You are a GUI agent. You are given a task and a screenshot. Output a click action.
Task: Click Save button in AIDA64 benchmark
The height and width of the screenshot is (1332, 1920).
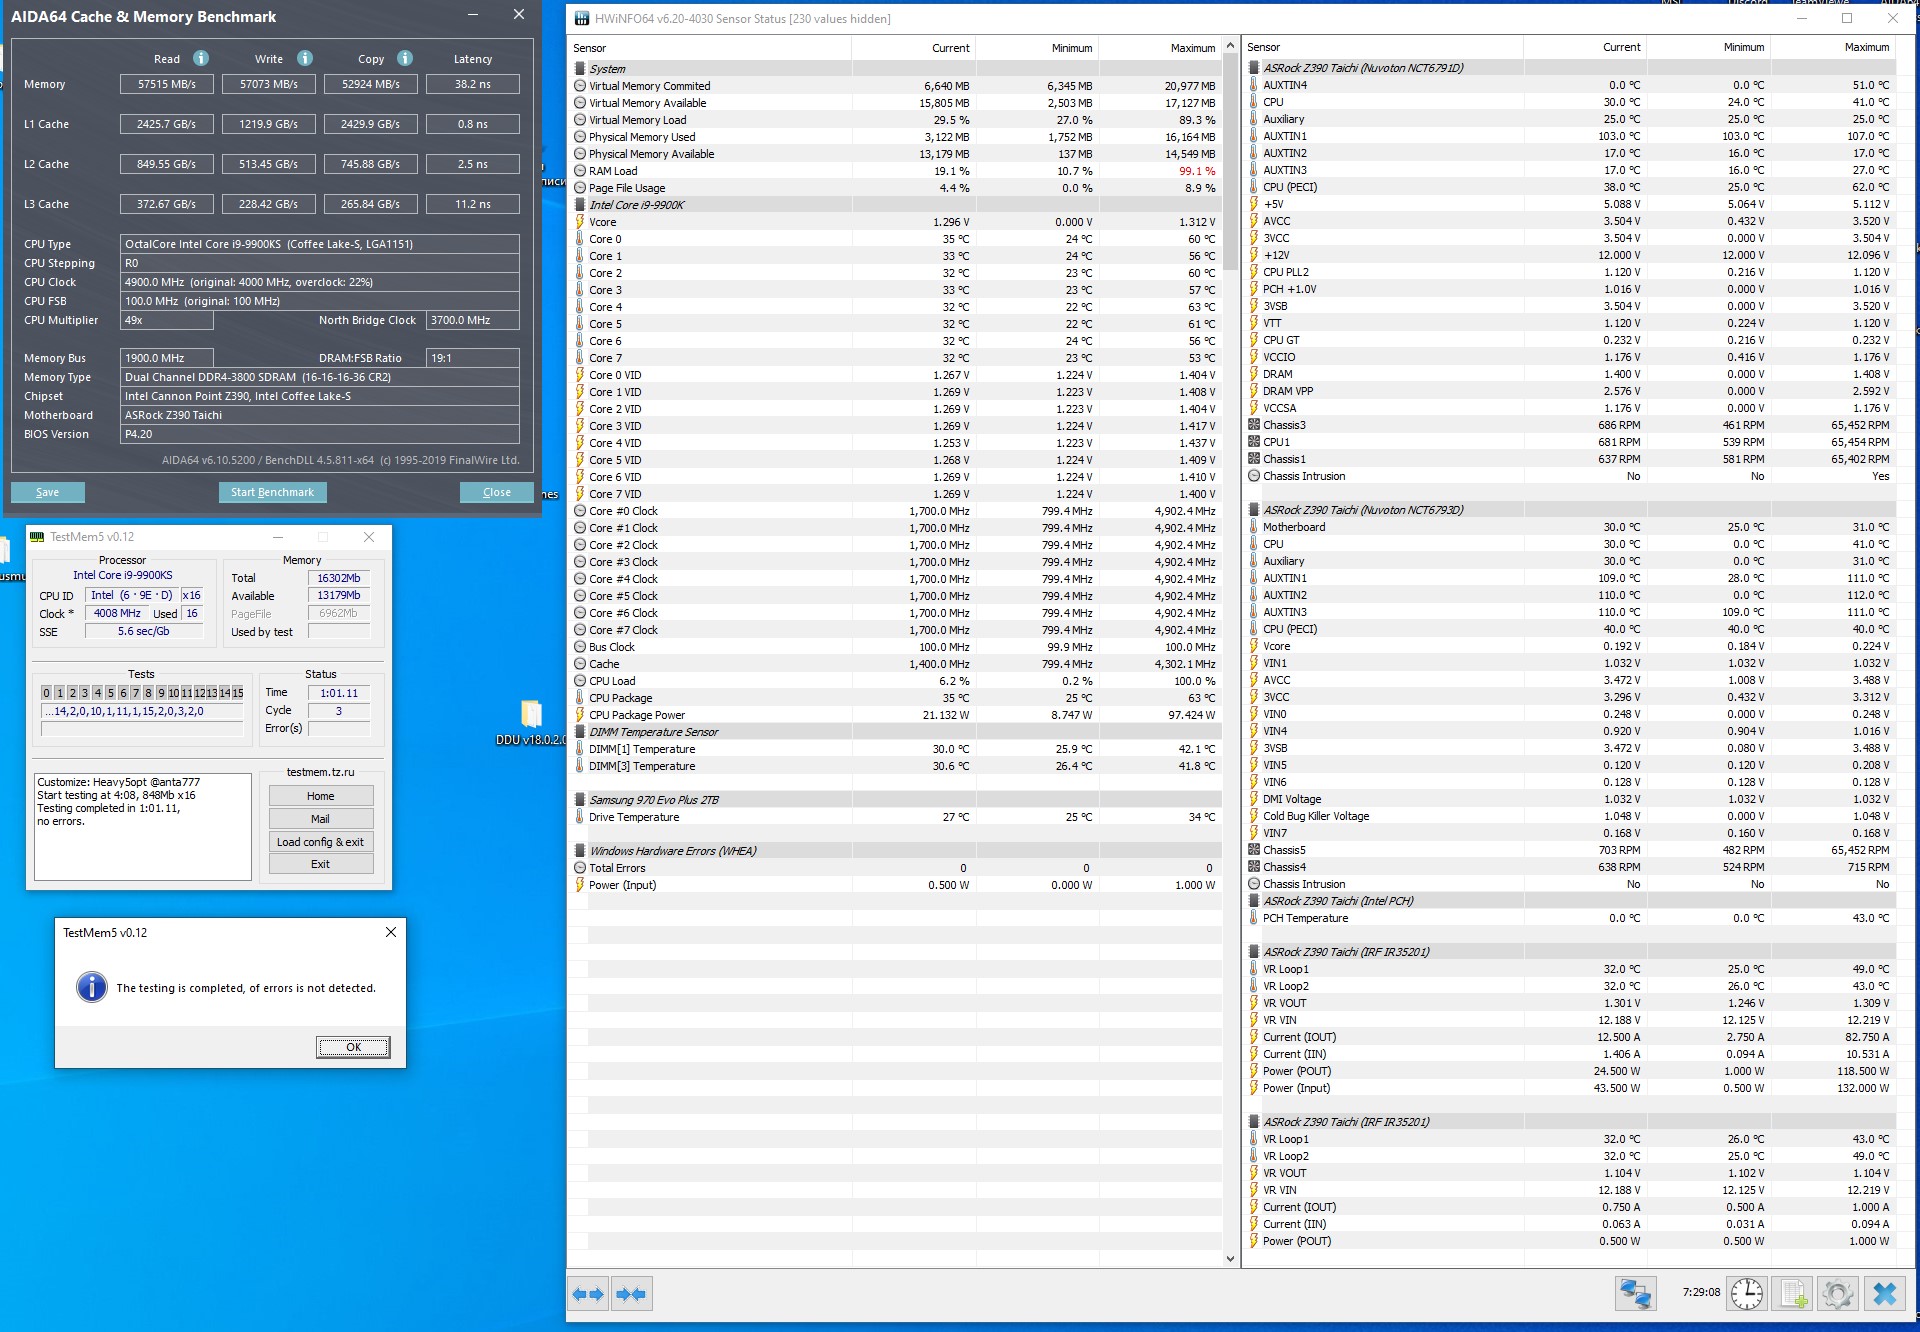(47, 492)
